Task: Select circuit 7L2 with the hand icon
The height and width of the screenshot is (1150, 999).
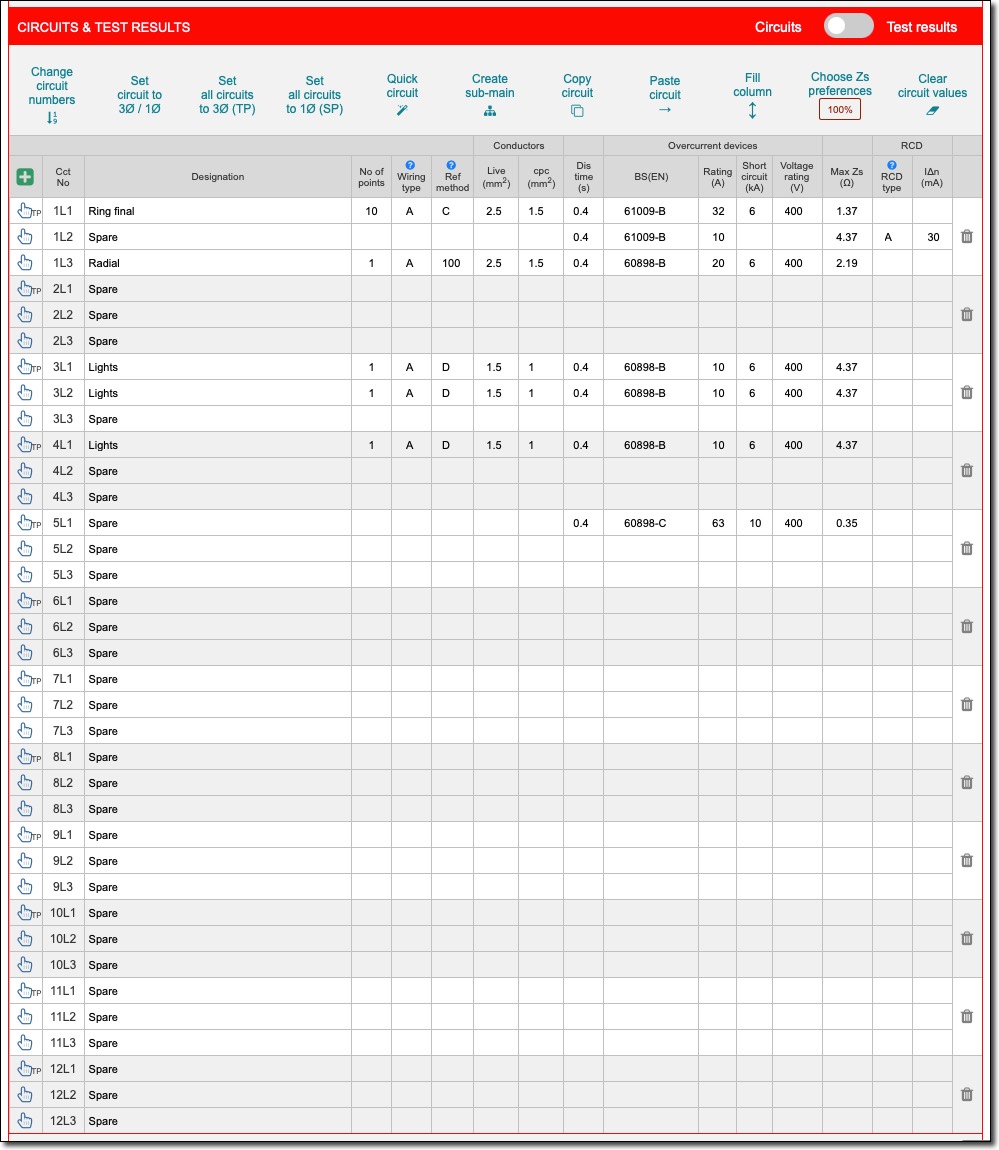Action: pyautogui.click(x=25, y=705)
